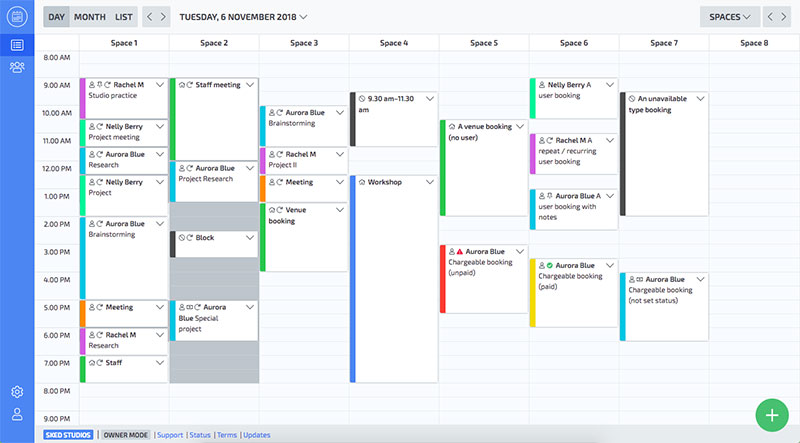This screenshot has height=443, width=800.
Task: Expand Aurora Blue Special project chevron
Action: coord(250,307)
